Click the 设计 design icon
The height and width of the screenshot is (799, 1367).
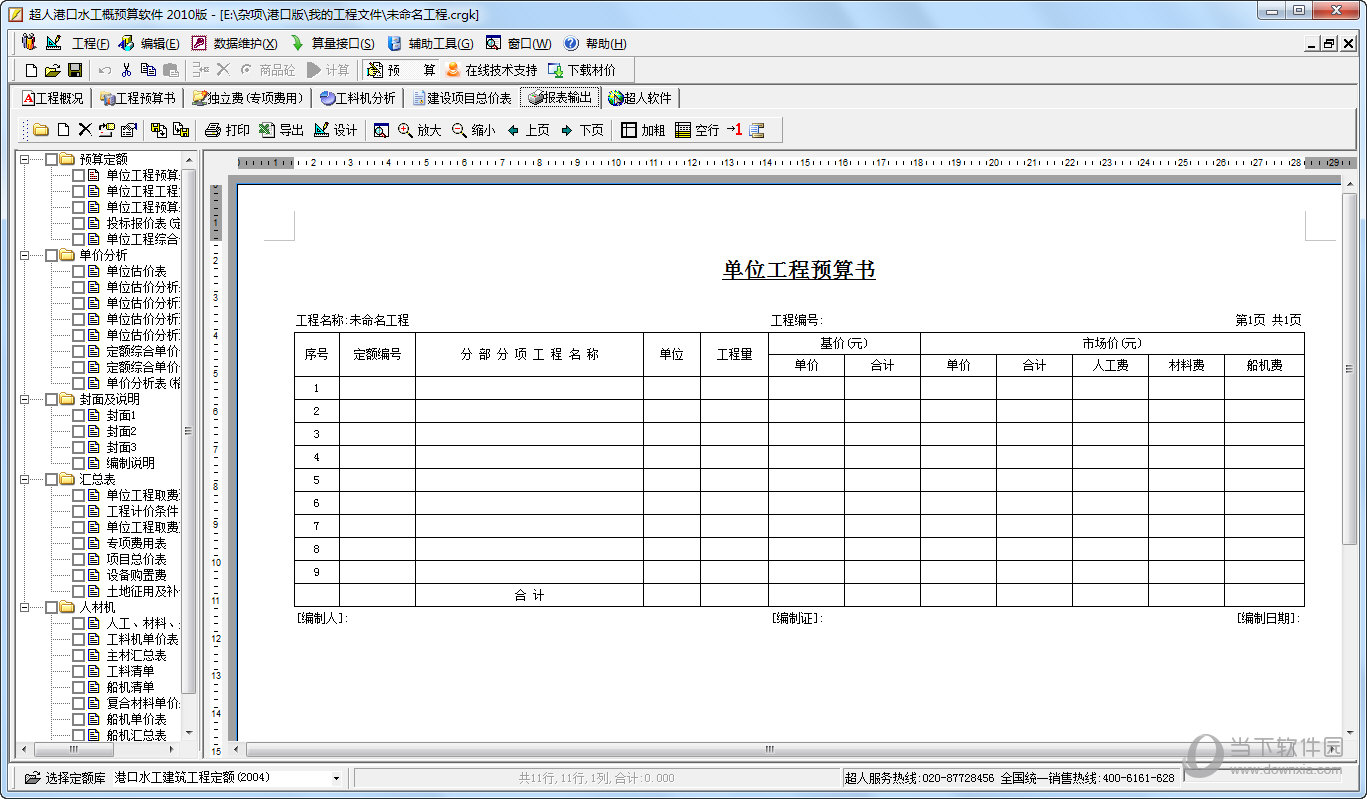[321, 130]
